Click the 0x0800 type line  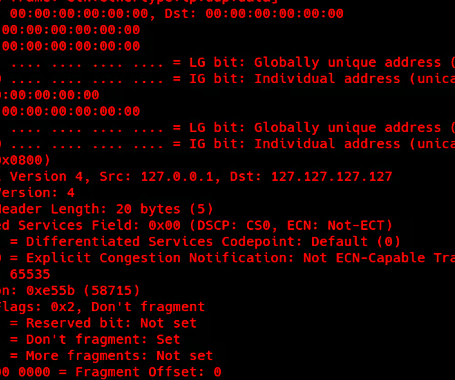click(x=25, y=160)
